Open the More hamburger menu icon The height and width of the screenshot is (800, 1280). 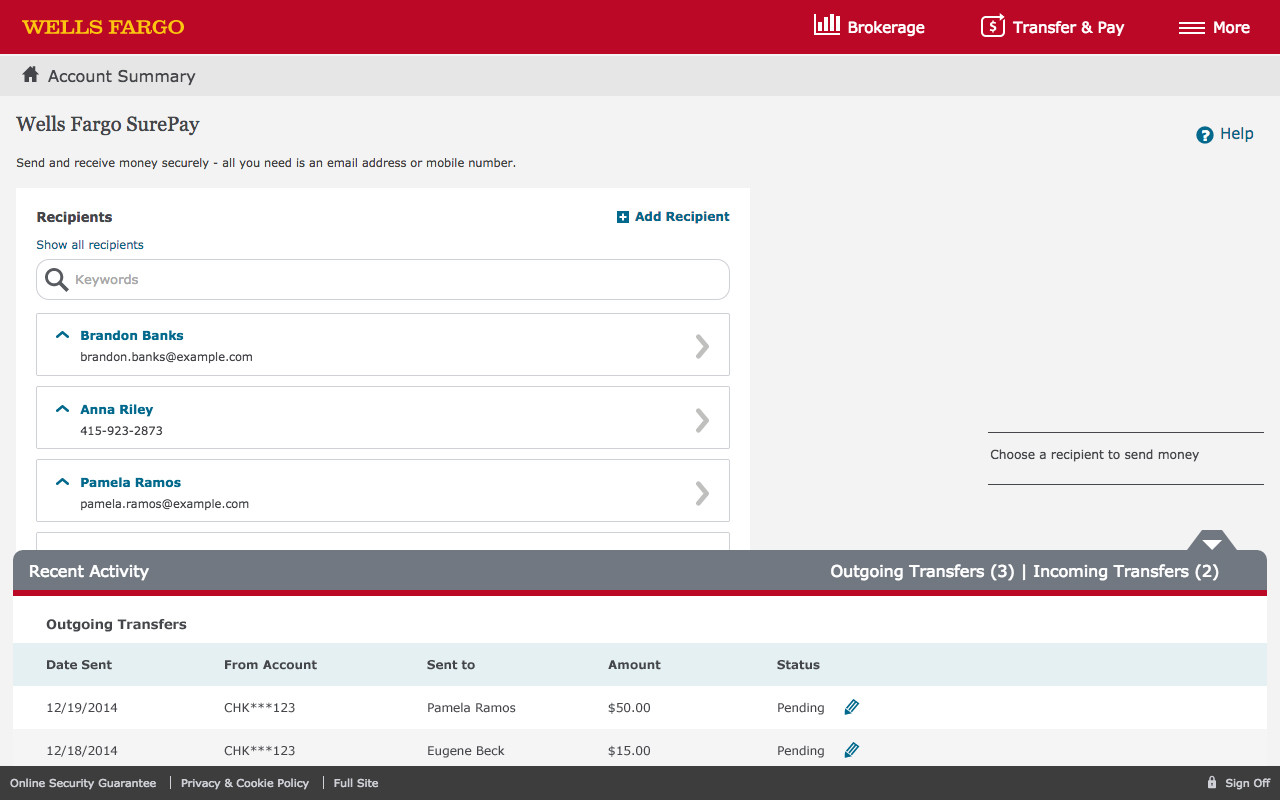click(1191, 28)
